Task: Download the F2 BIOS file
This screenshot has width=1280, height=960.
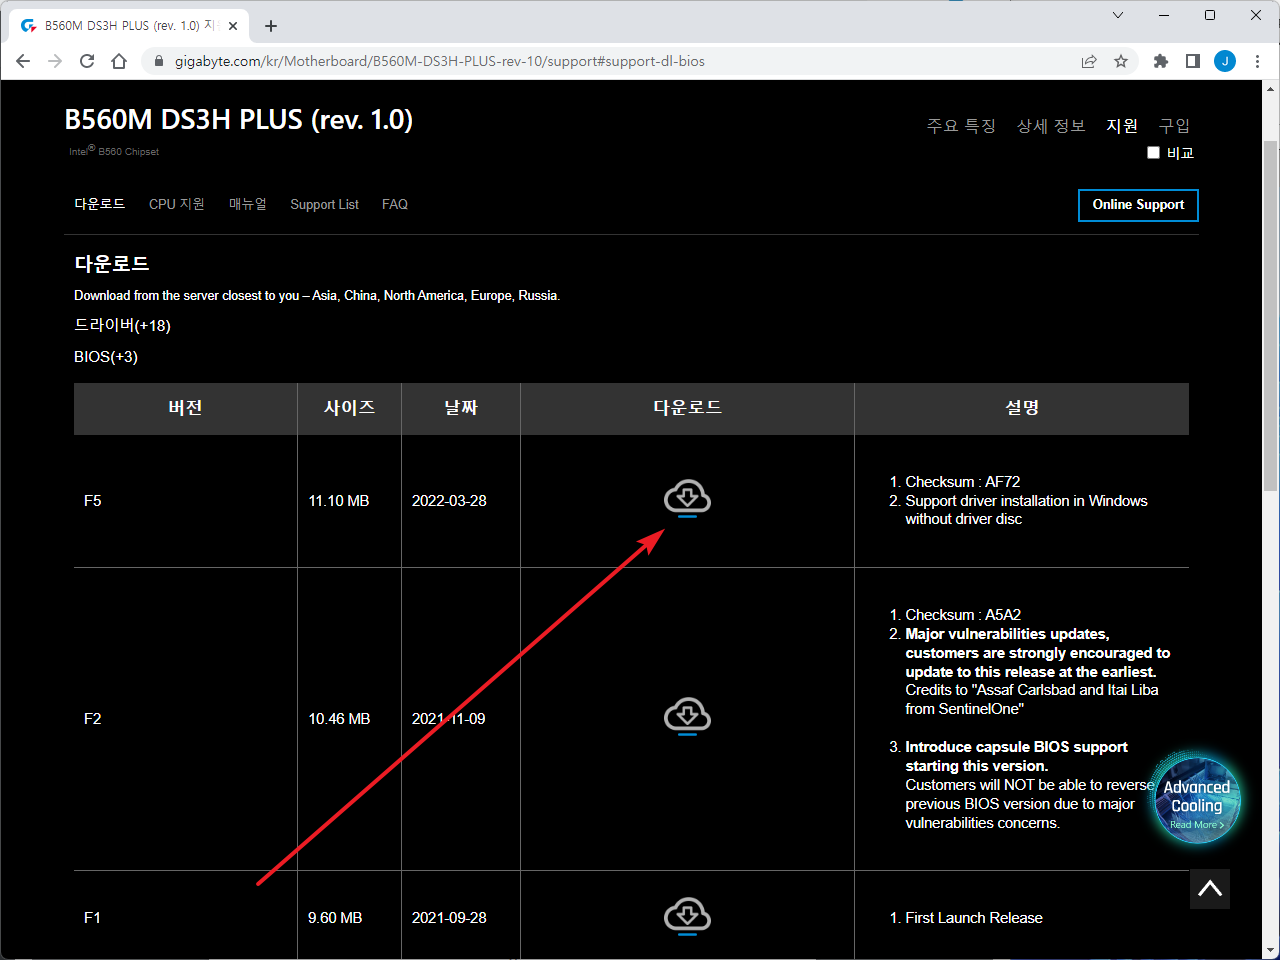Action: [x=687, y=716]
